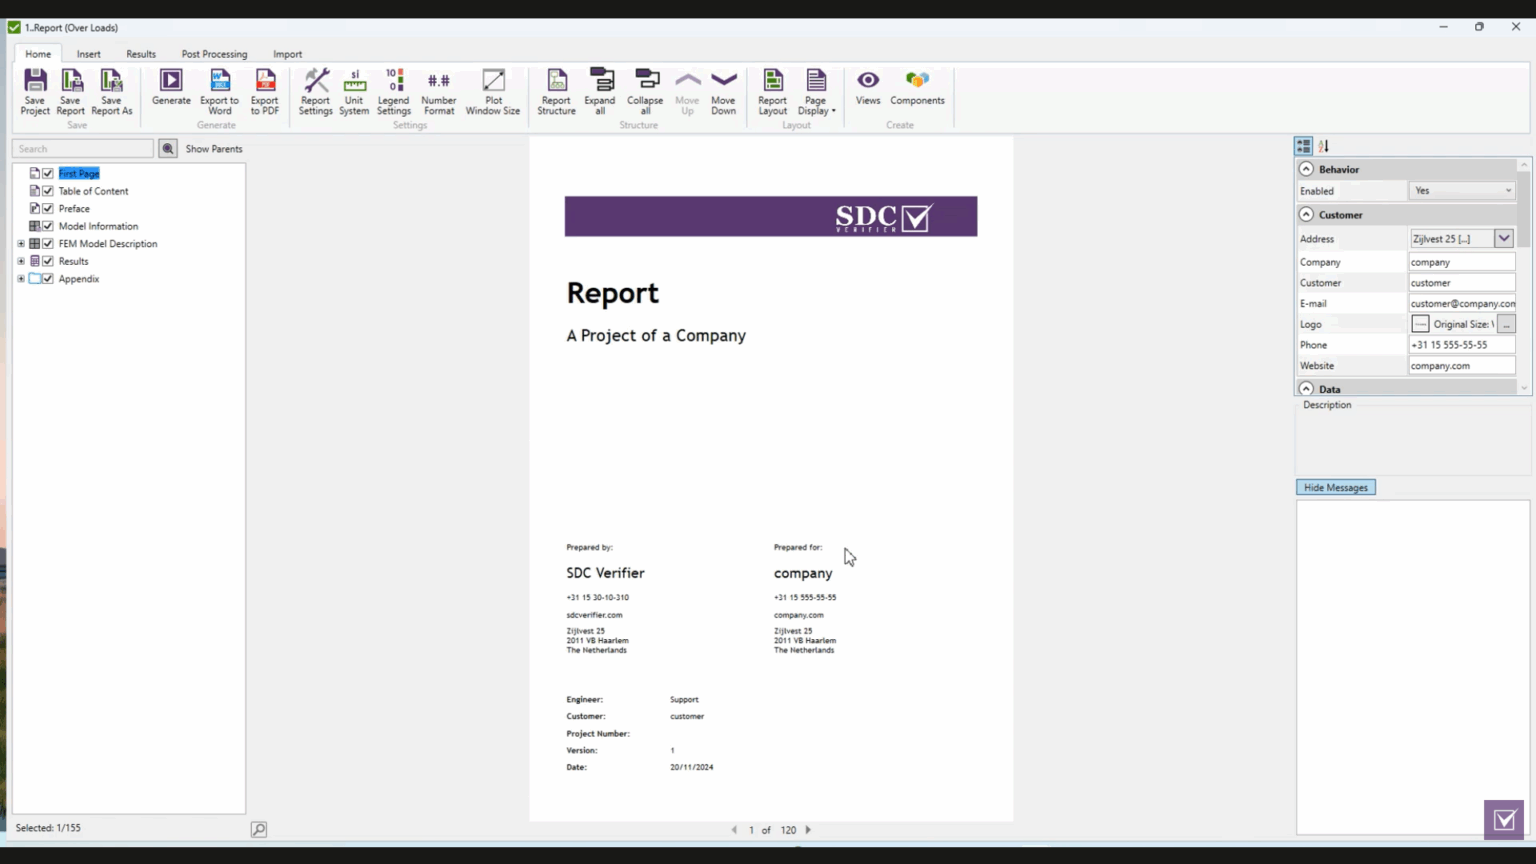Open the Address dropdown arrow

click(x=1504, y=238)
